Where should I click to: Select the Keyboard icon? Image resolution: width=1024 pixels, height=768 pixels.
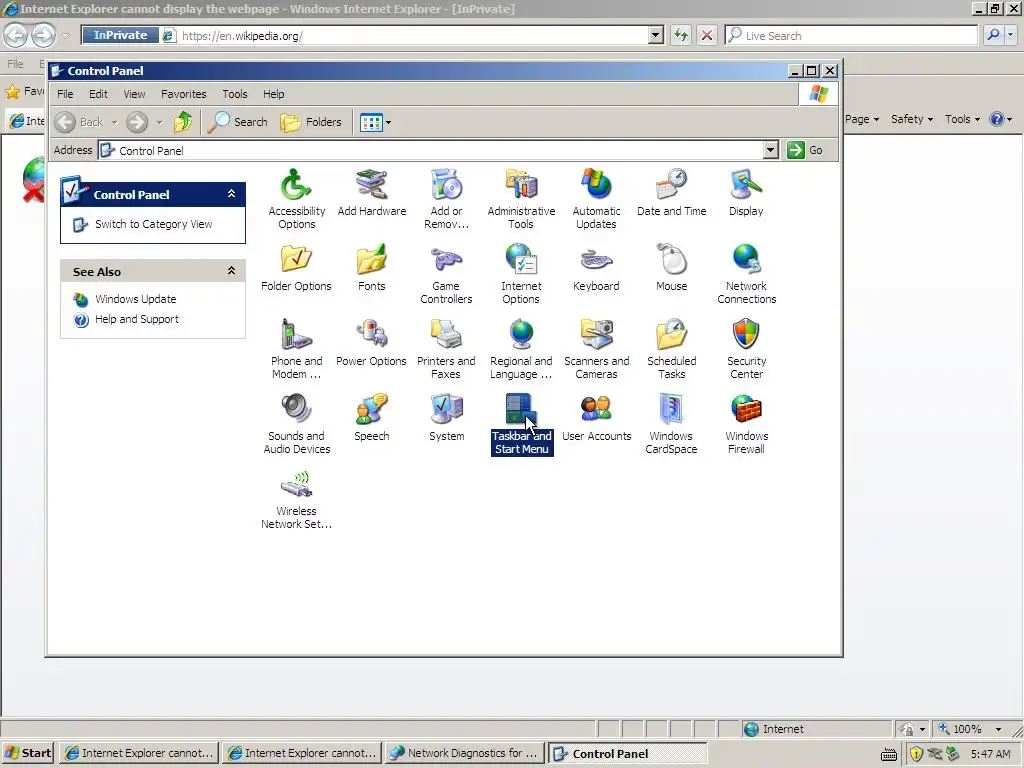tap(596, 268)
